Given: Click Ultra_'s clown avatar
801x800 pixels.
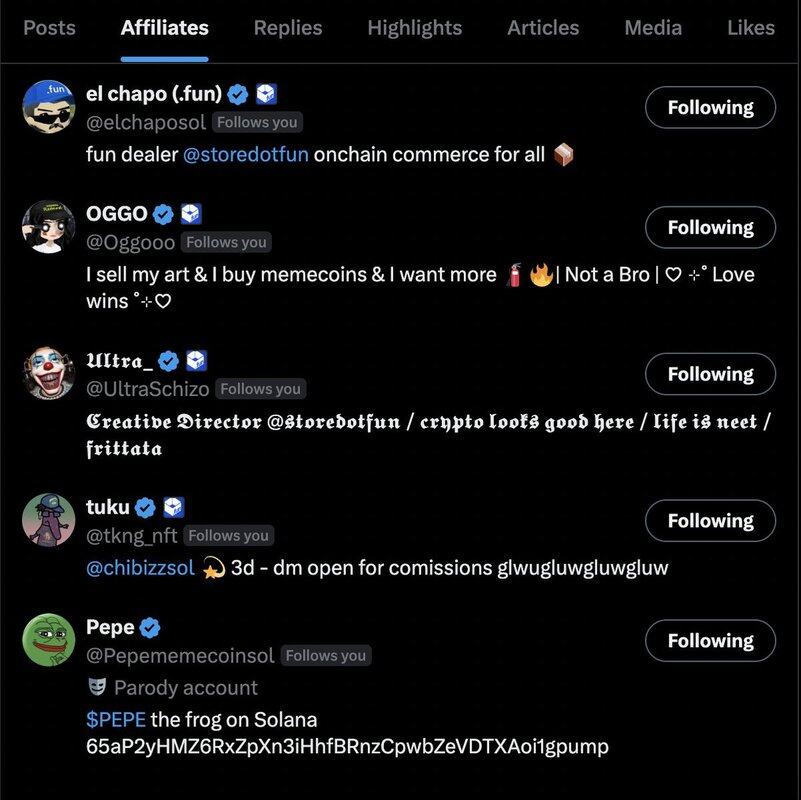Looking at the screenshot, I should coord(49,373).
